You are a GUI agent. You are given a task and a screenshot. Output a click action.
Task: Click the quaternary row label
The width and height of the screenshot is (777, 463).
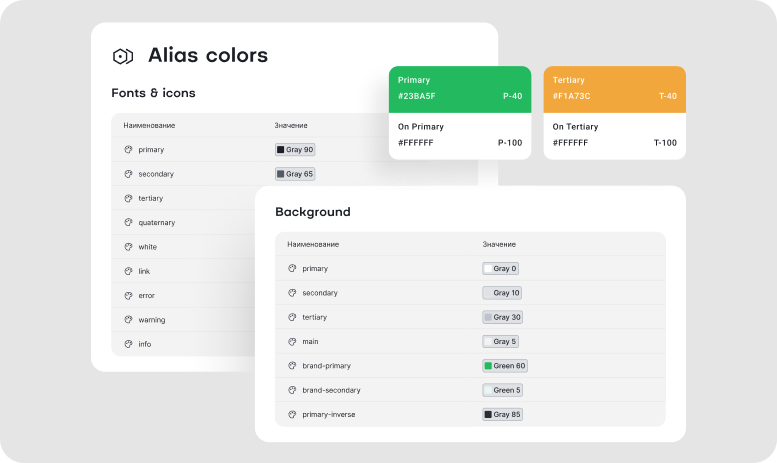pos(157,223)
